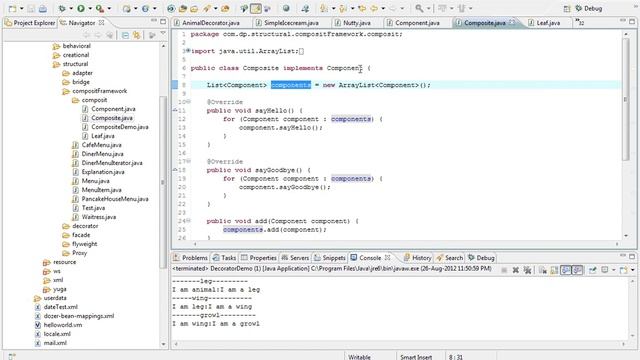Toggle show console on standard error change

pos(577,270)
